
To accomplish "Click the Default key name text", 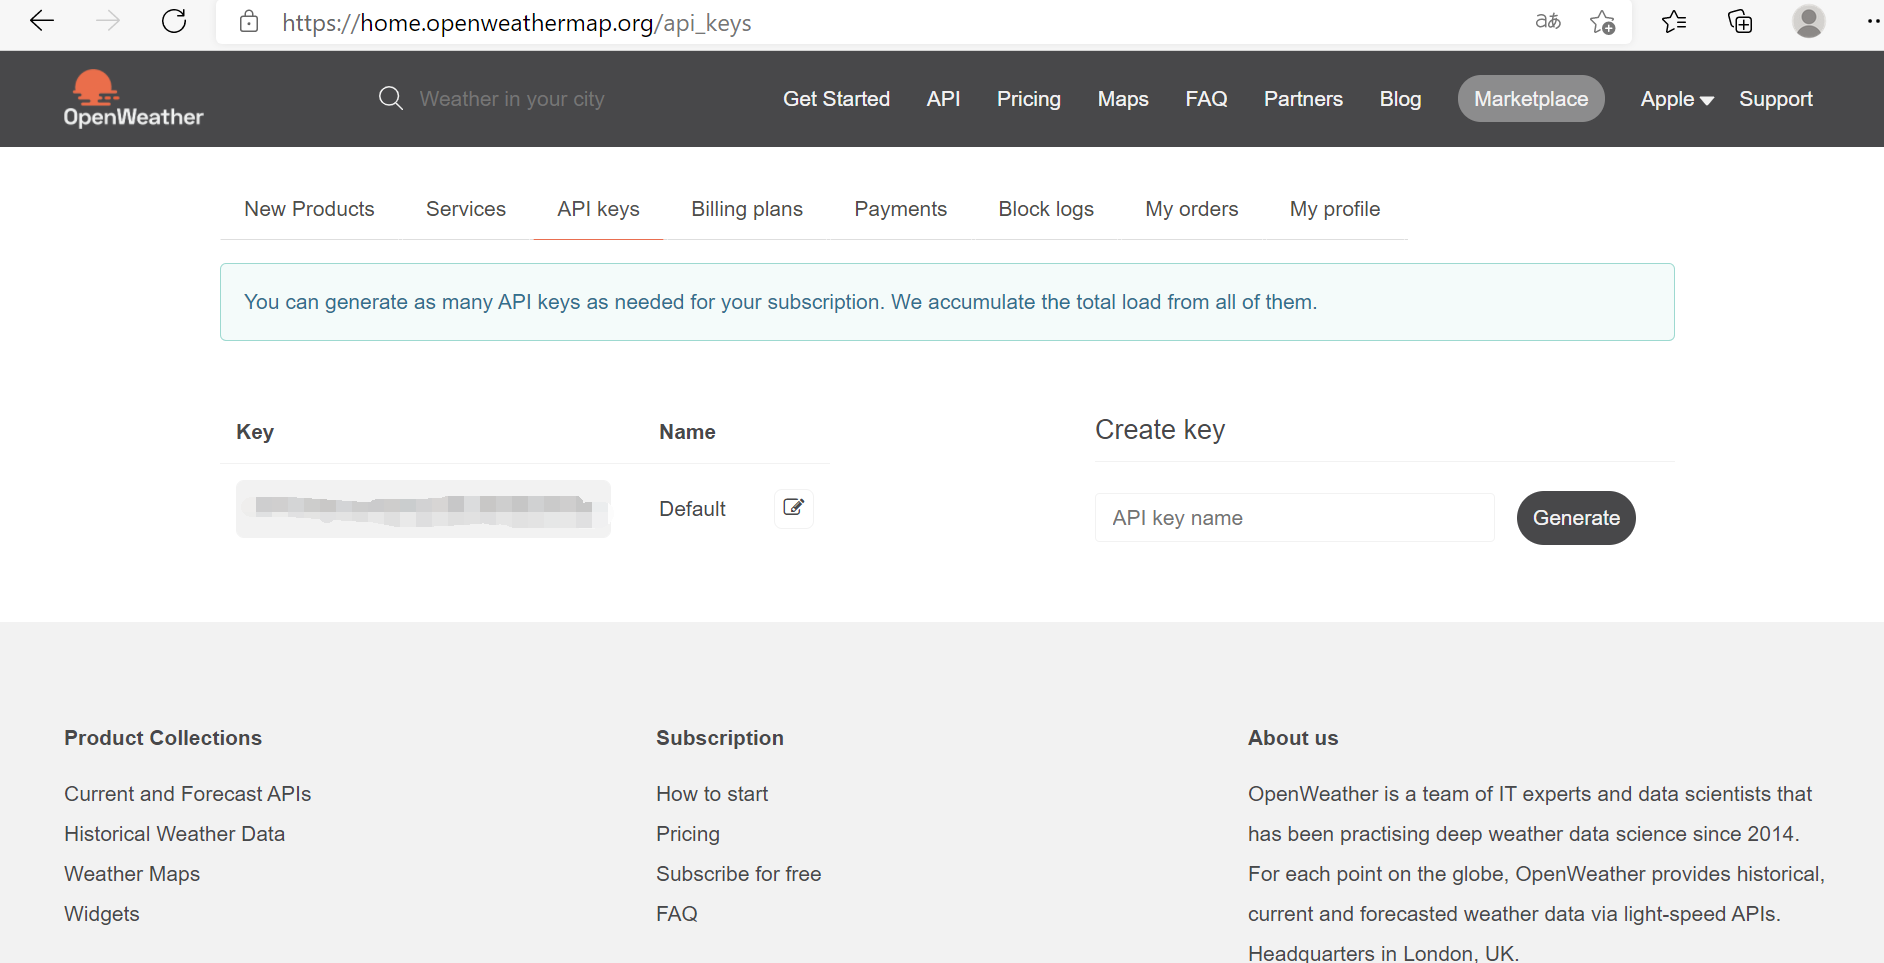I will pos(692,509).
